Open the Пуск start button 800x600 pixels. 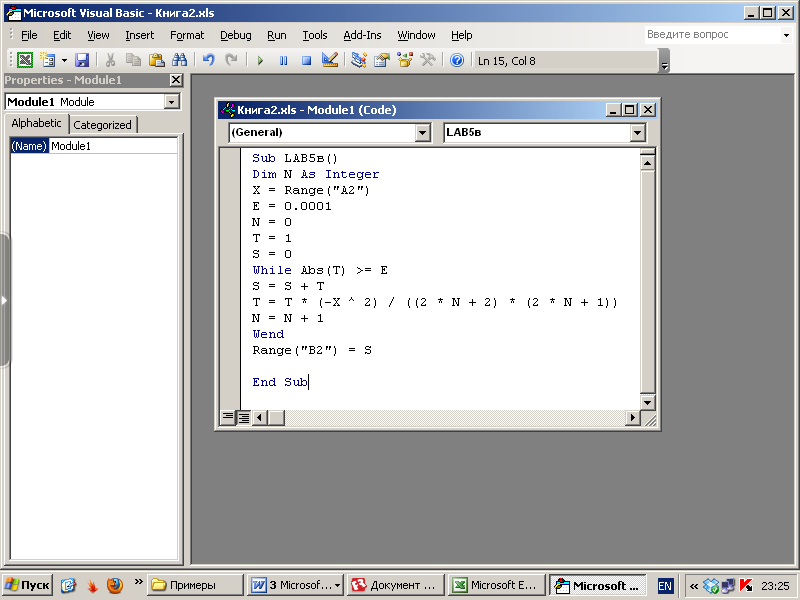[28, 585]
